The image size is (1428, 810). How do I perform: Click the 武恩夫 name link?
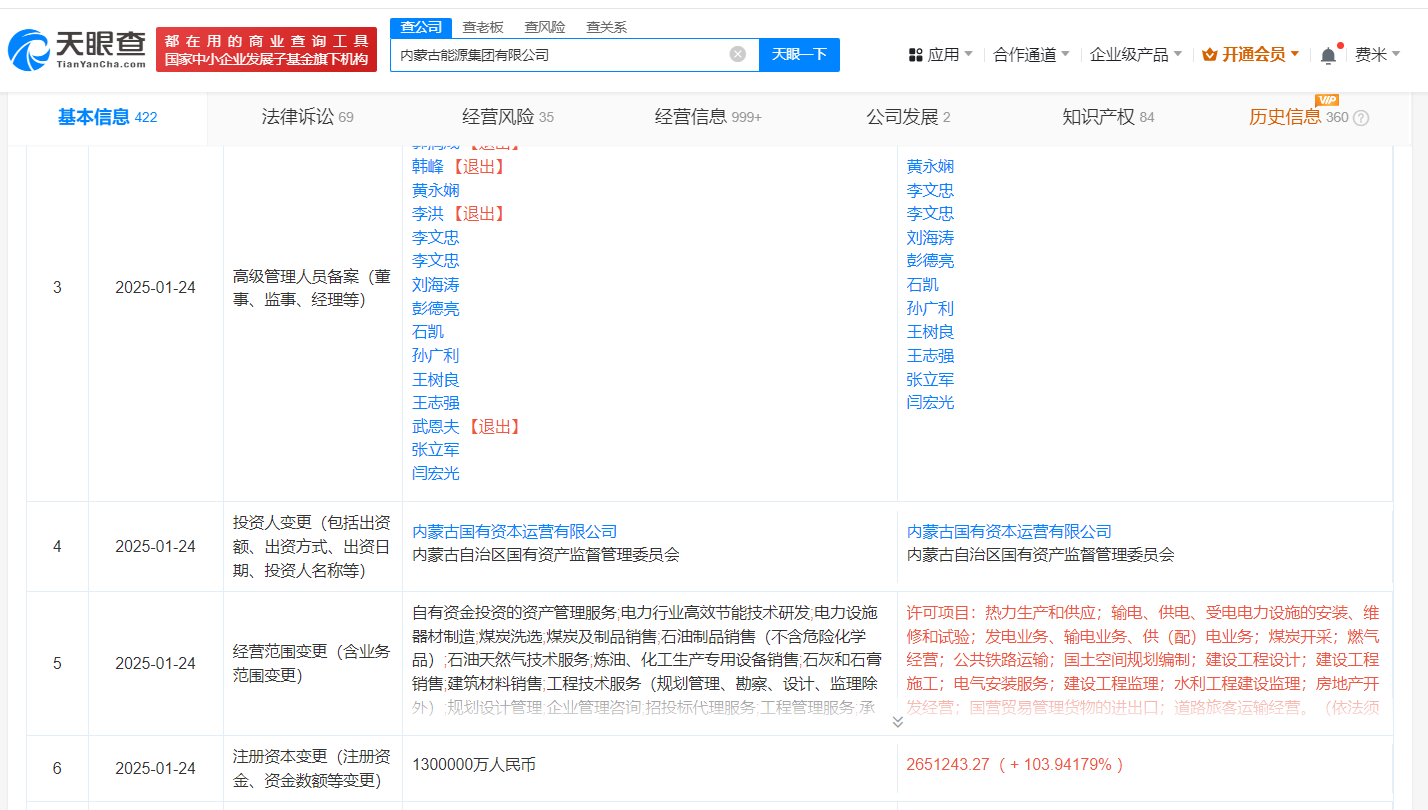coord(436,426)
